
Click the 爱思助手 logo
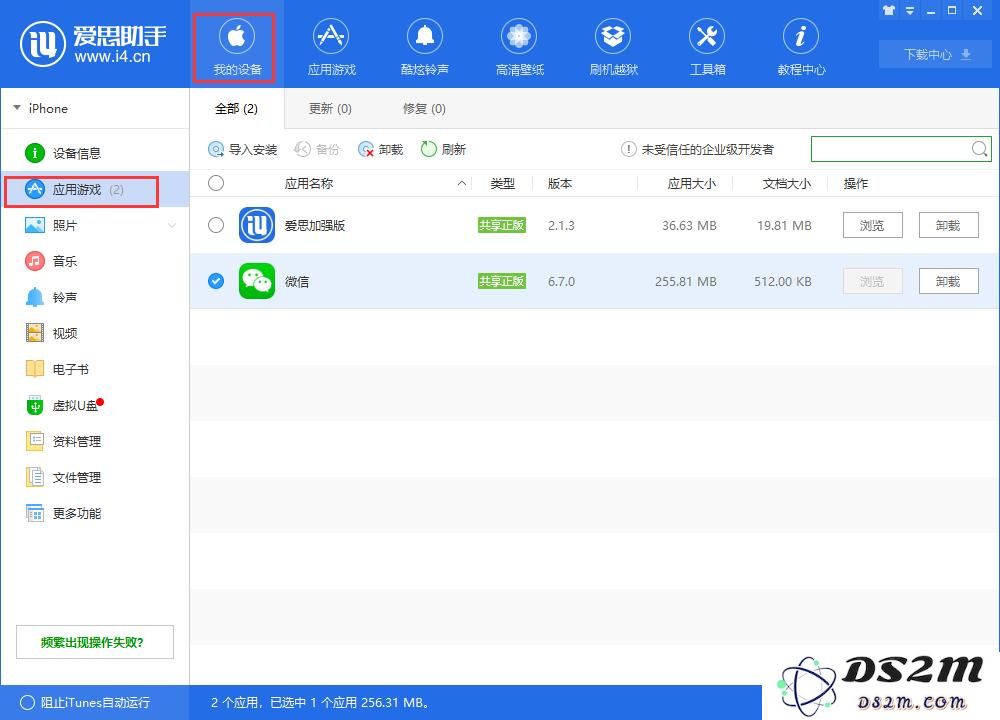(x=93, y=44)
